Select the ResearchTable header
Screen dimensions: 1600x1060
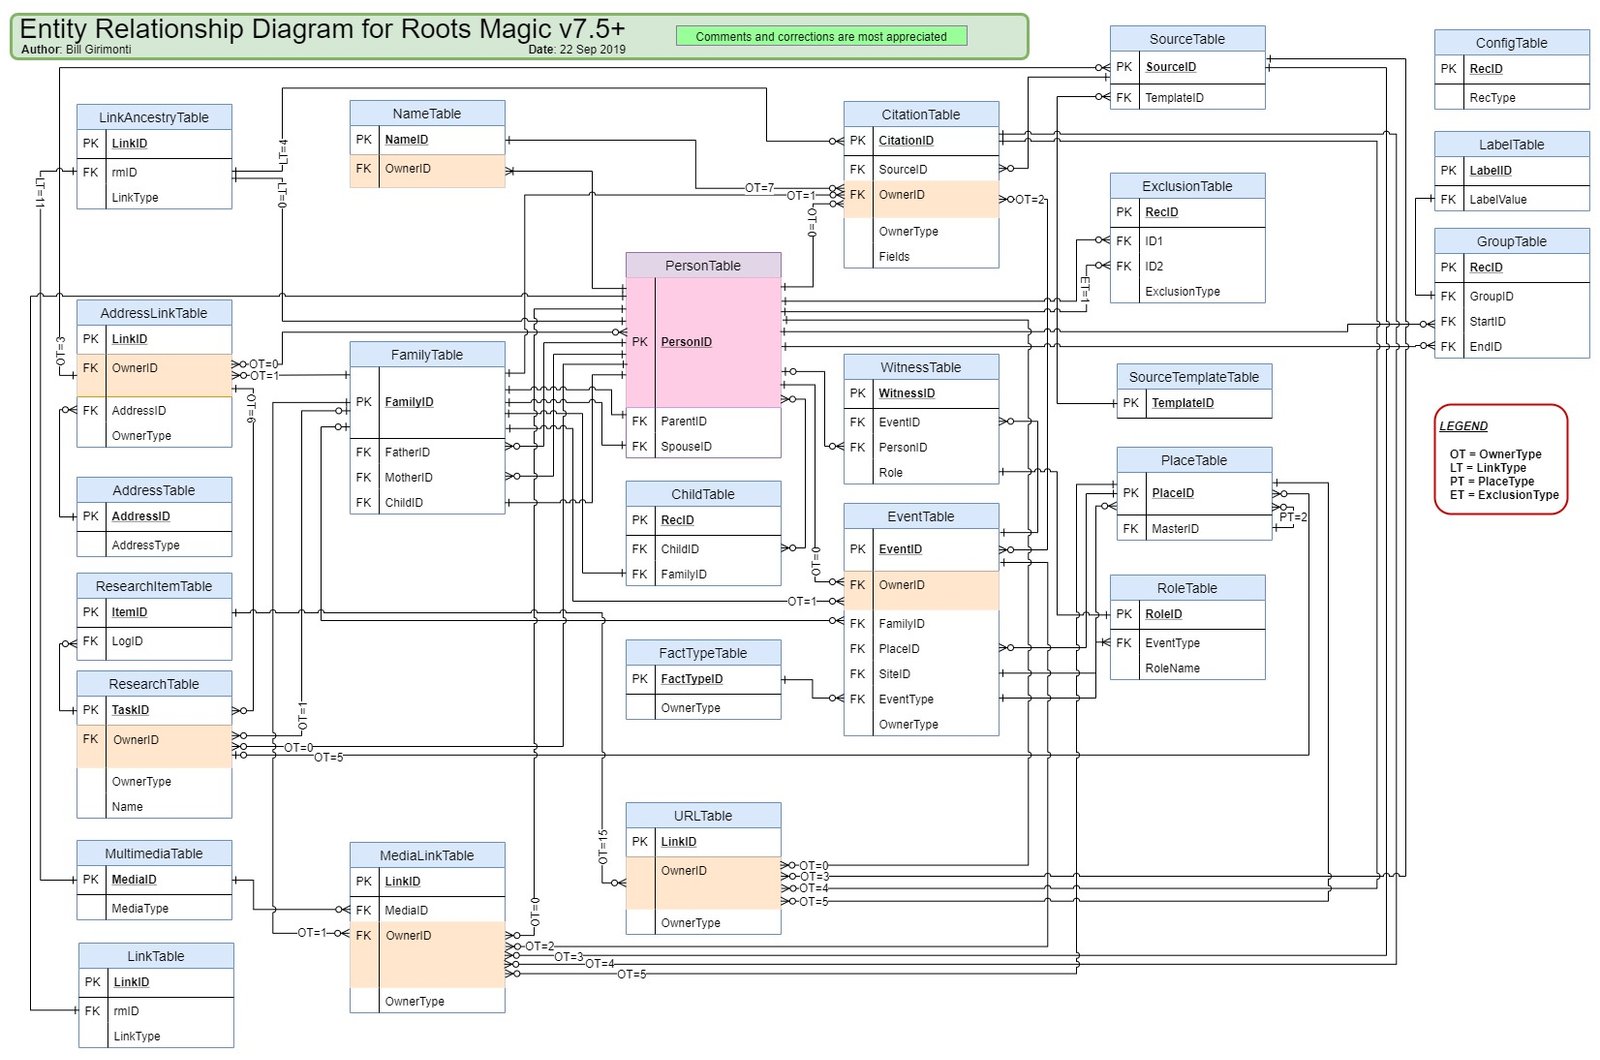[154, 685]
